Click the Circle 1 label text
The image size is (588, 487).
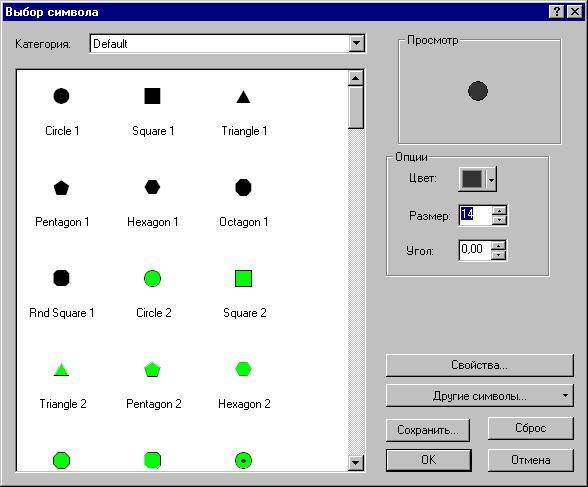62,131
